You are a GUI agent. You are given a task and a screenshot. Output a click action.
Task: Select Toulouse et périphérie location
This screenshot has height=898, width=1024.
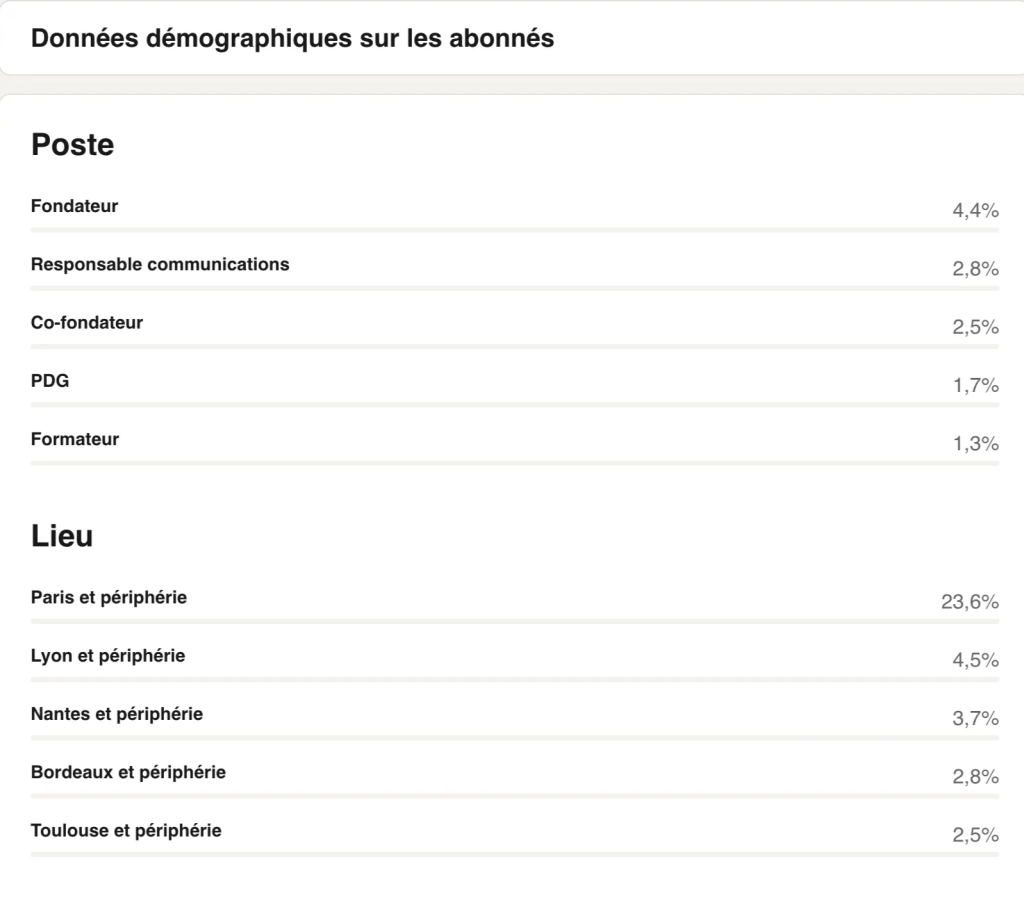click(x=126, y=830)
